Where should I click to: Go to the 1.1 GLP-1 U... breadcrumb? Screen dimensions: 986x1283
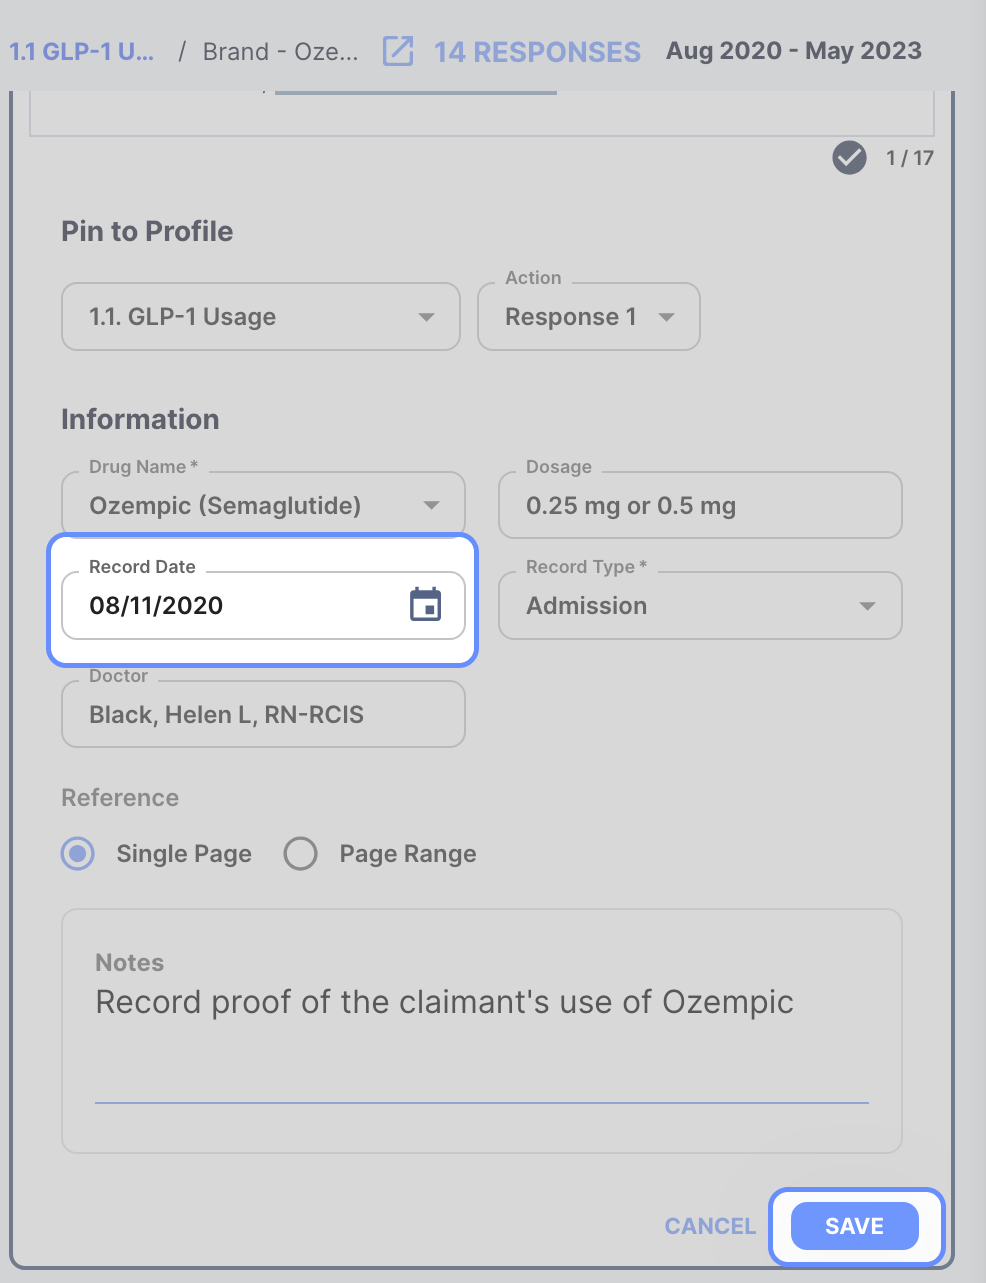[82, 51]
